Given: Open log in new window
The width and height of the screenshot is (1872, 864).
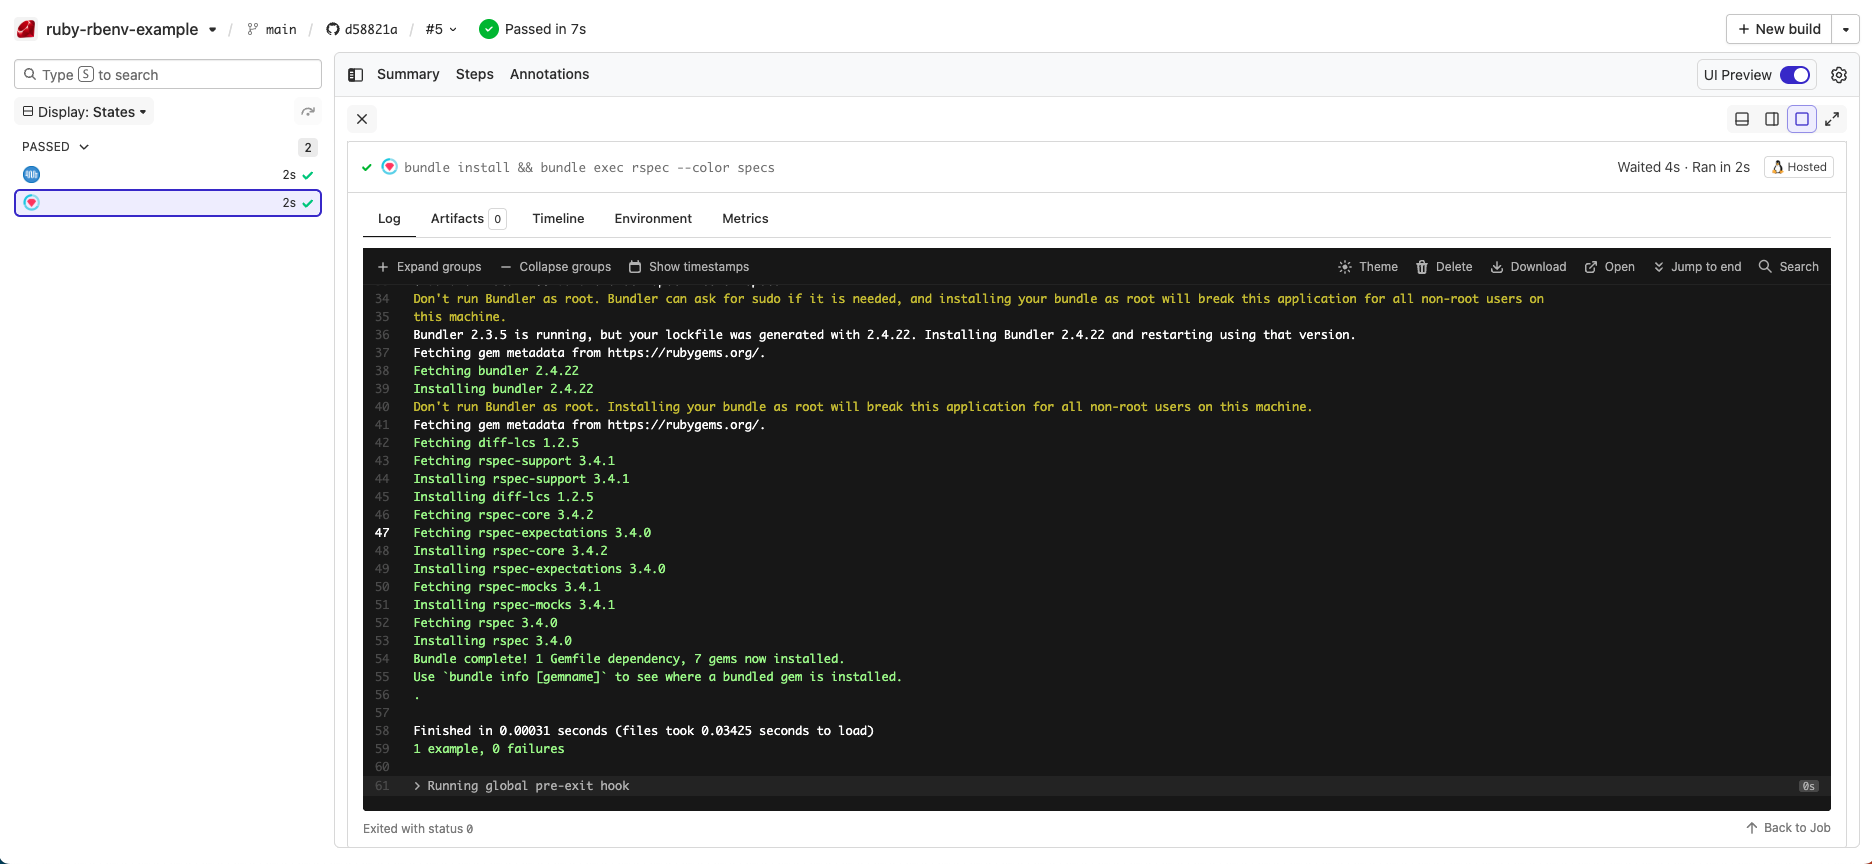Looking at the screenshot, I should pyautogui.click(x=1610, y=267).
